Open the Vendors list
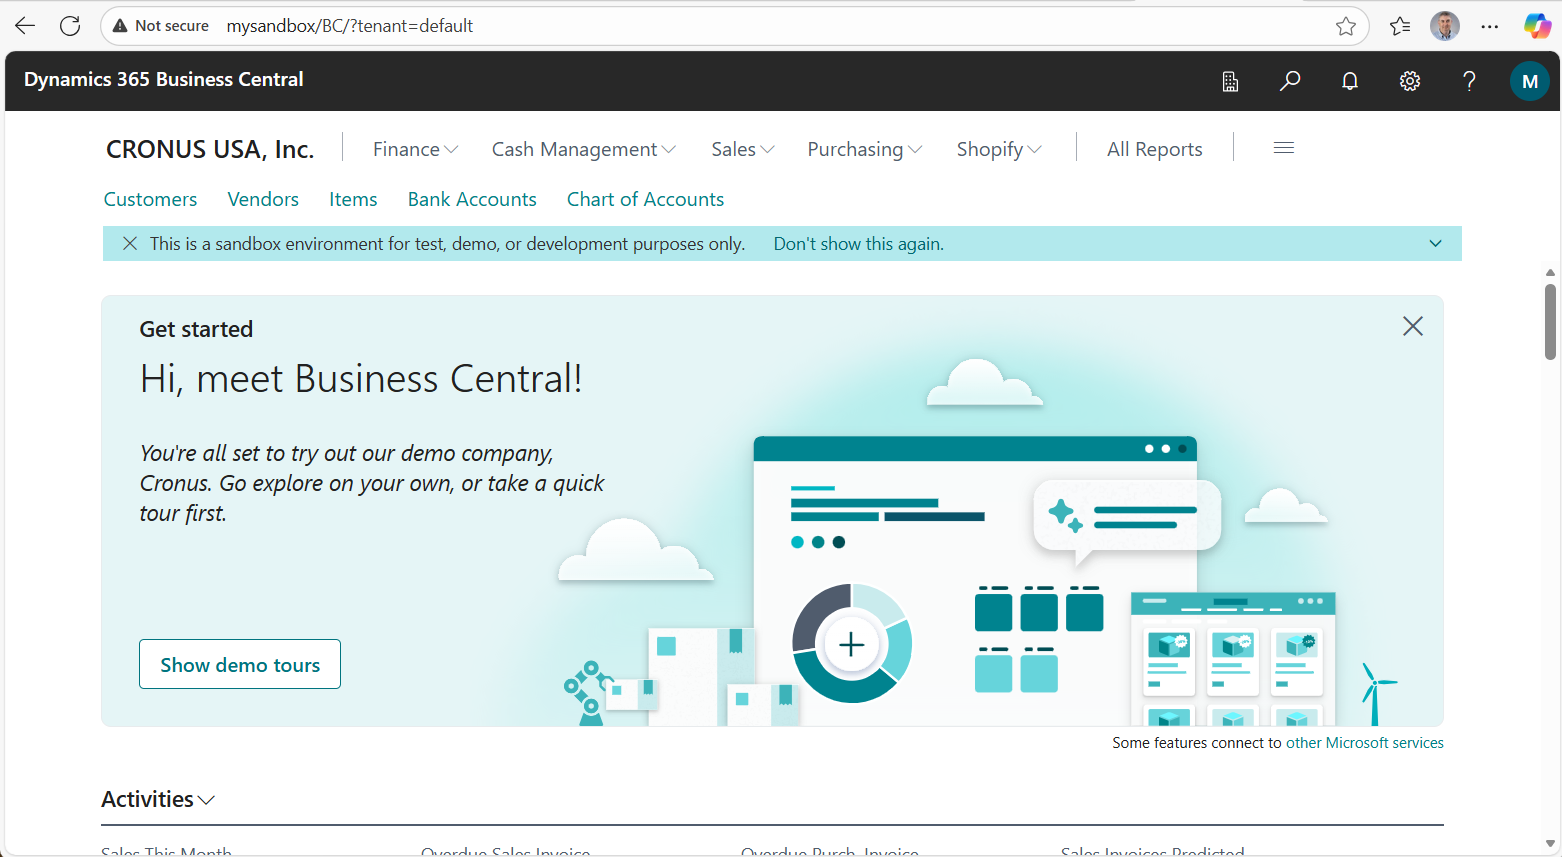Image resolution: width=1562 pixels, height=857 pixels. coord(263,199)
